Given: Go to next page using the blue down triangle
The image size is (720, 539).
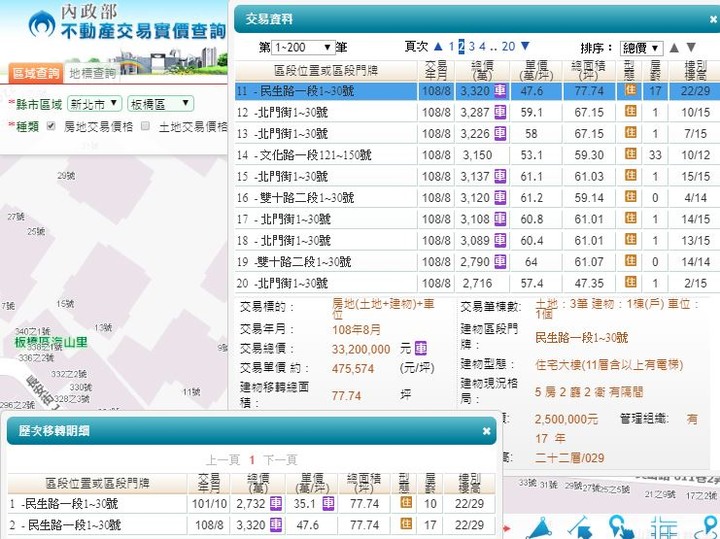Looking at the screenshot, I should (525, 45).
